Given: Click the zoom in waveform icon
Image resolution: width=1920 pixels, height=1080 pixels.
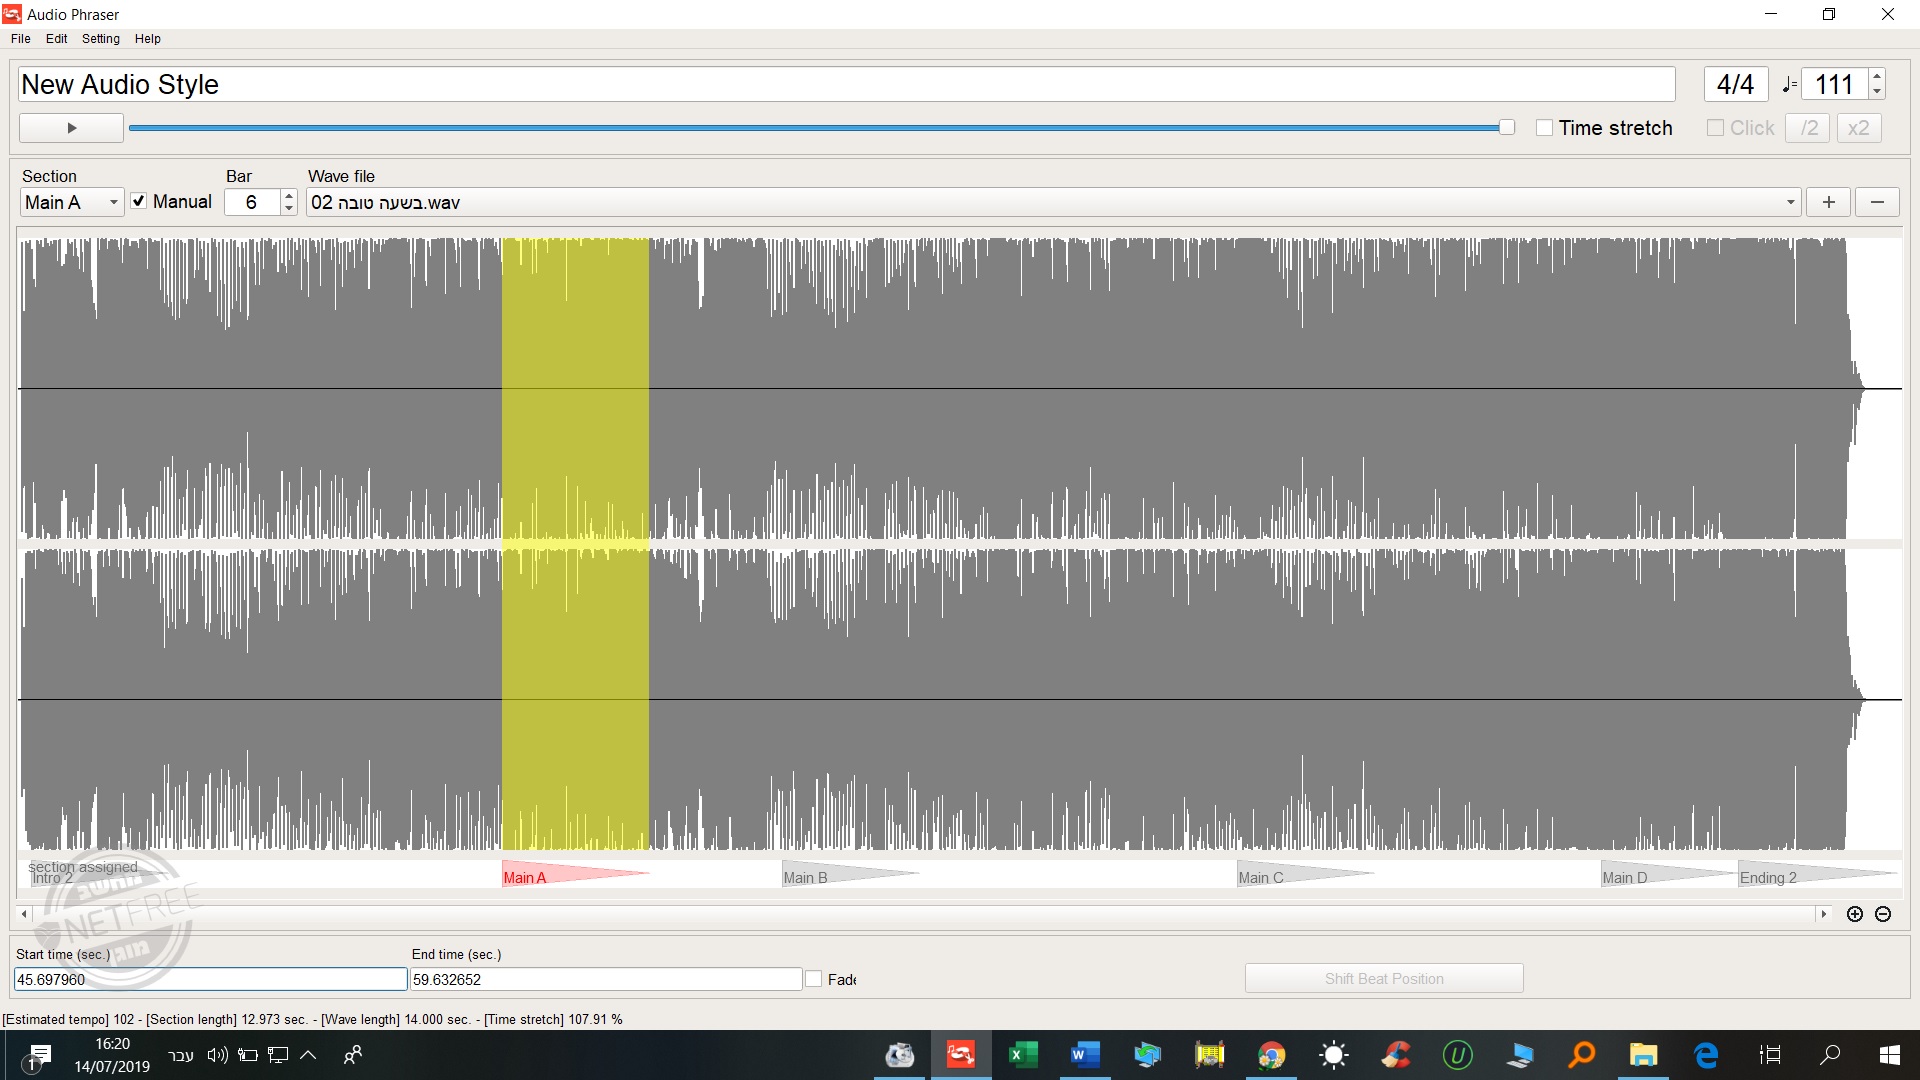Looking at the screenshot, I should point(1855,914).
